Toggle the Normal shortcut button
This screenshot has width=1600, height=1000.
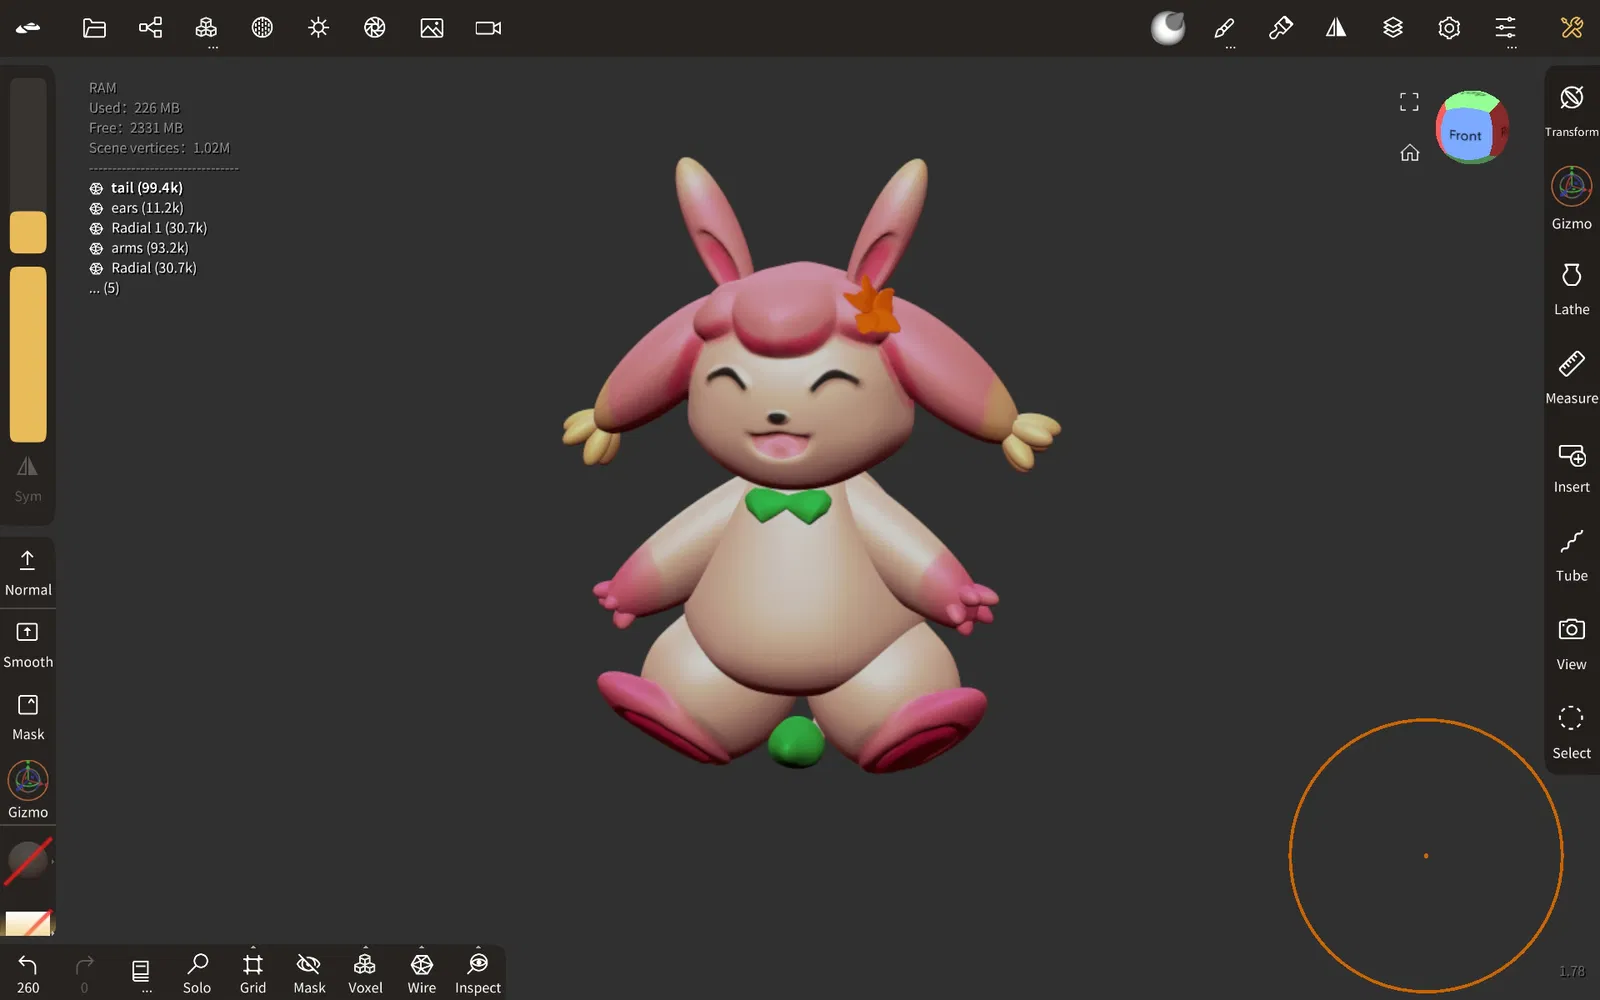28,573
